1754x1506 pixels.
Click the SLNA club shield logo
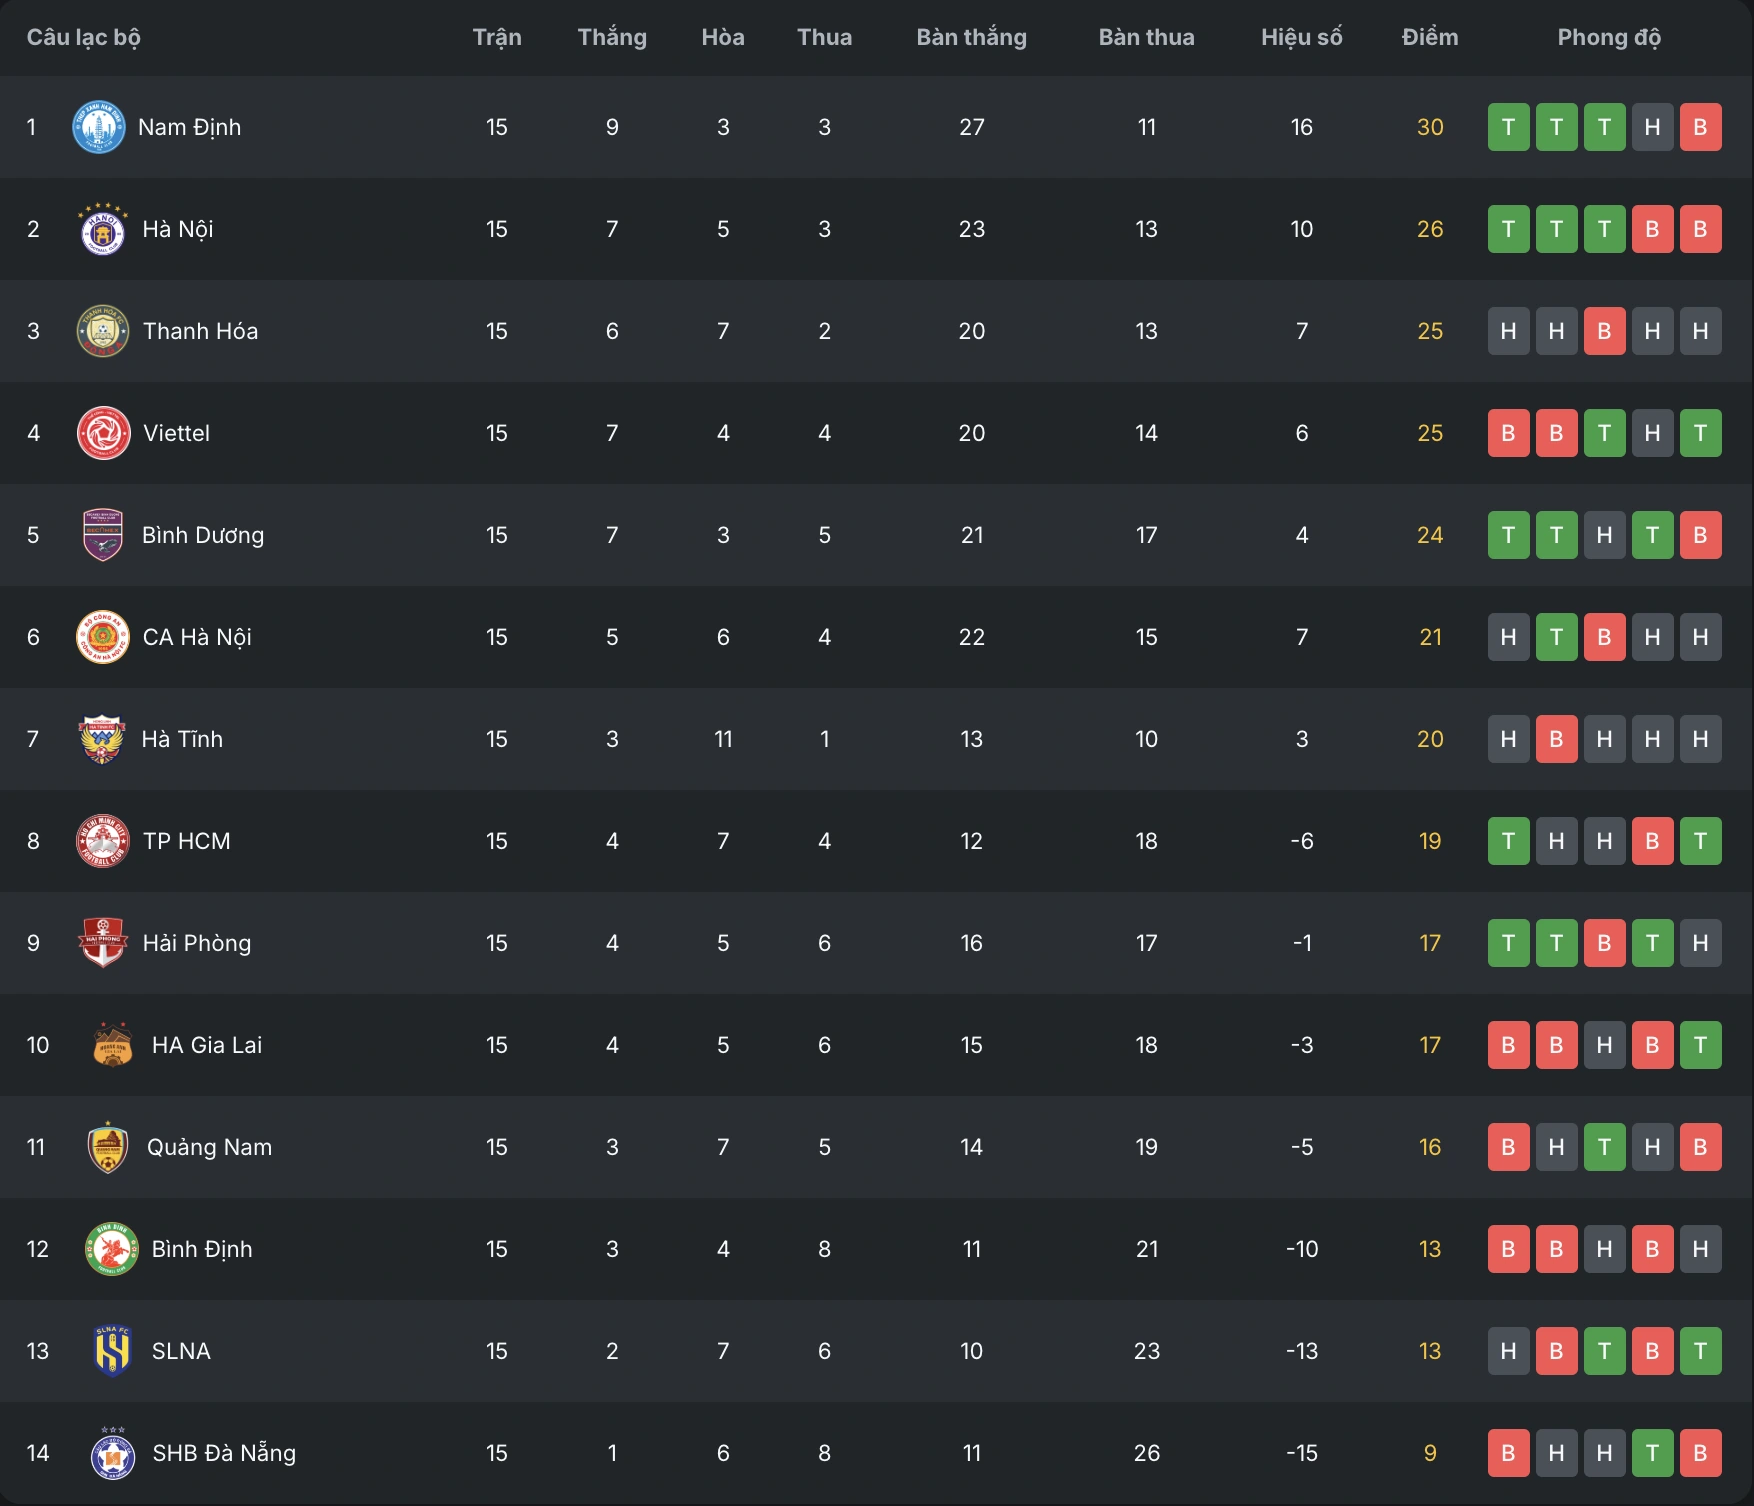point(112,1351)
